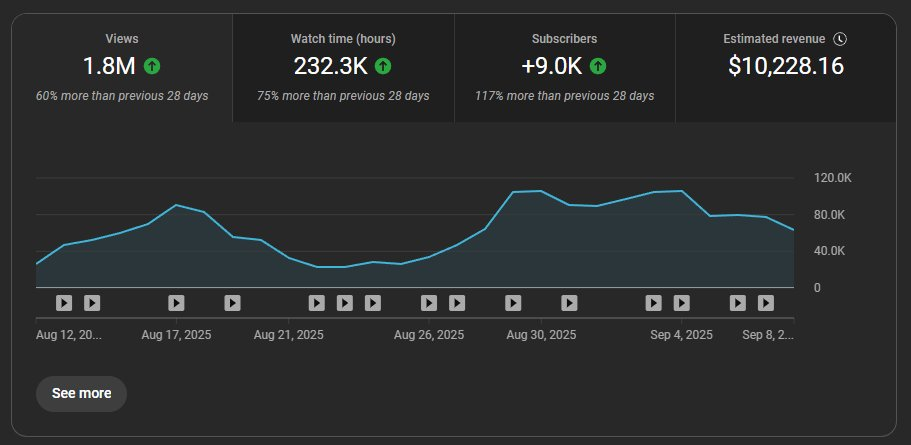Click the truncated 'Aug 12, 20...' date label
Image resolution: width=911 pixels, height=445 pixels.
pyautogui.click(x=69, y=335)
